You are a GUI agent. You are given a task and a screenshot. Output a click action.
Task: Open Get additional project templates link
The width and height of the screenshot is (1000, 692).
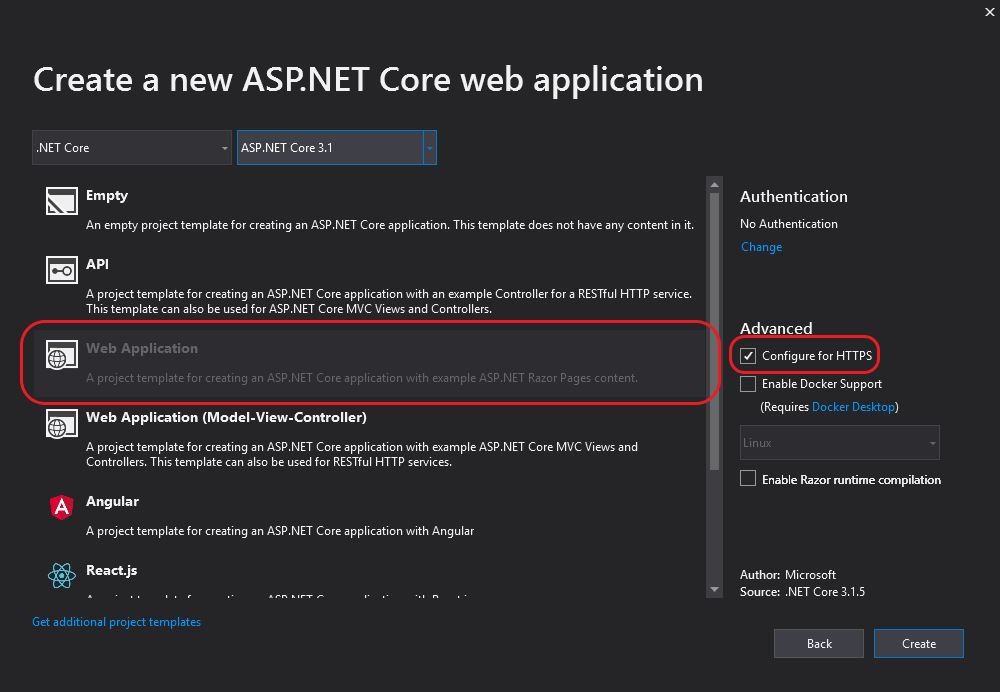[x=116, y=622]
